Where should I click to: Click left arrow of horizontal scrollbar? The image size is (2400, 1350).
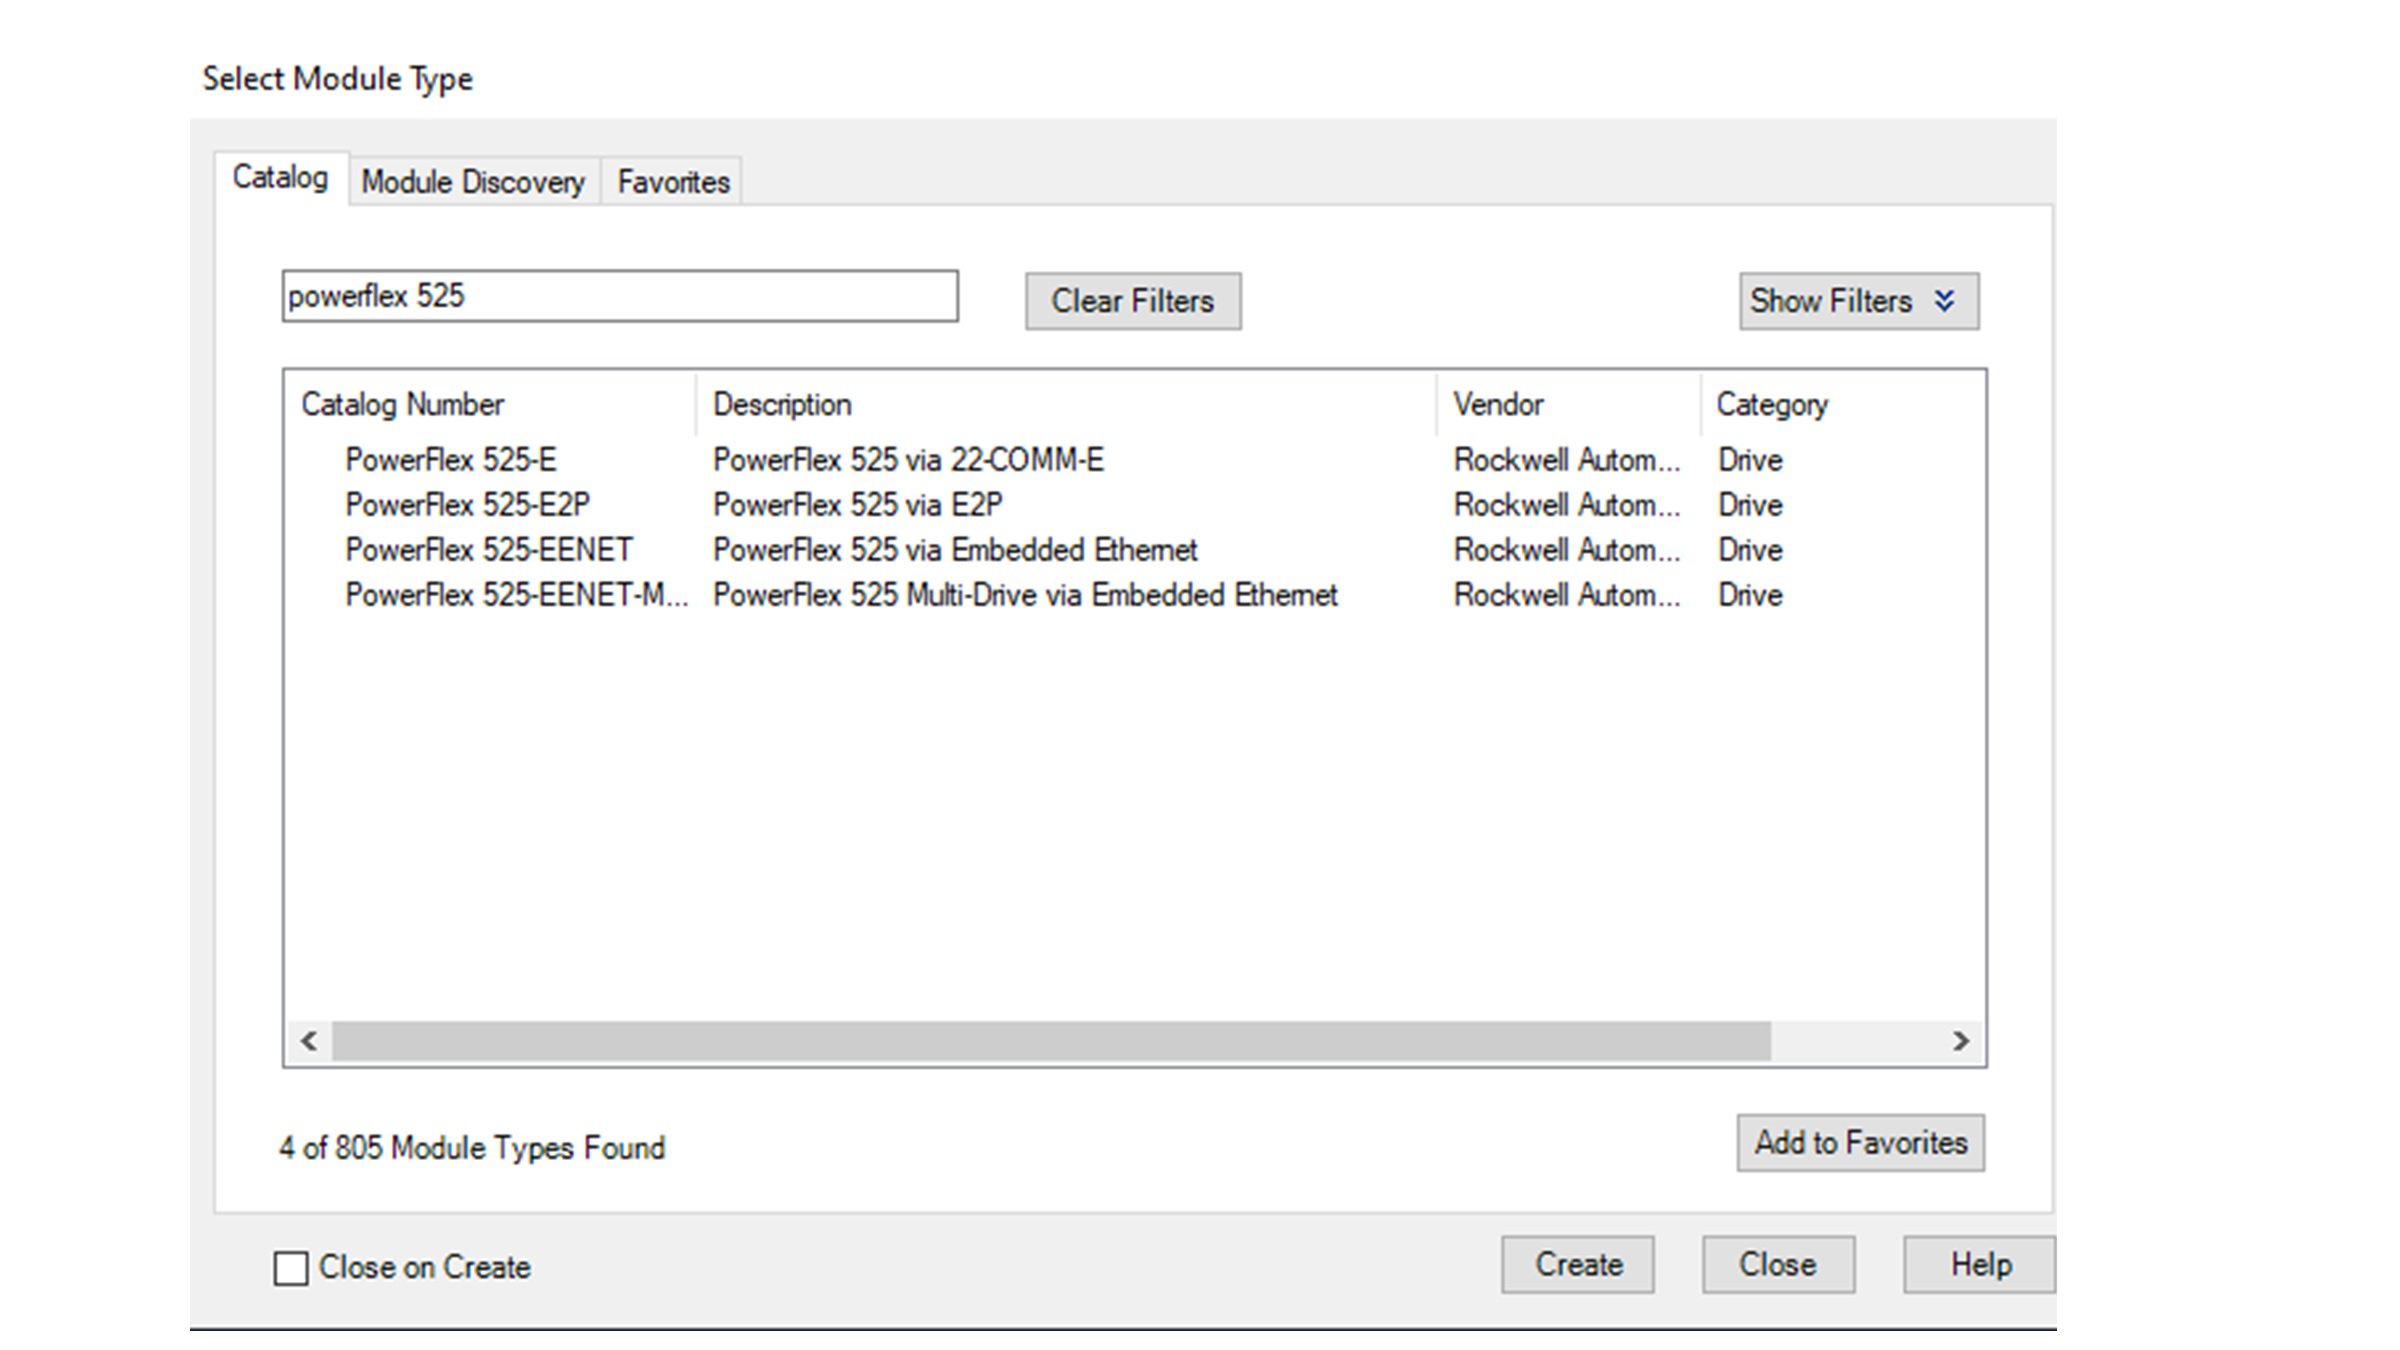(309, 1041)
